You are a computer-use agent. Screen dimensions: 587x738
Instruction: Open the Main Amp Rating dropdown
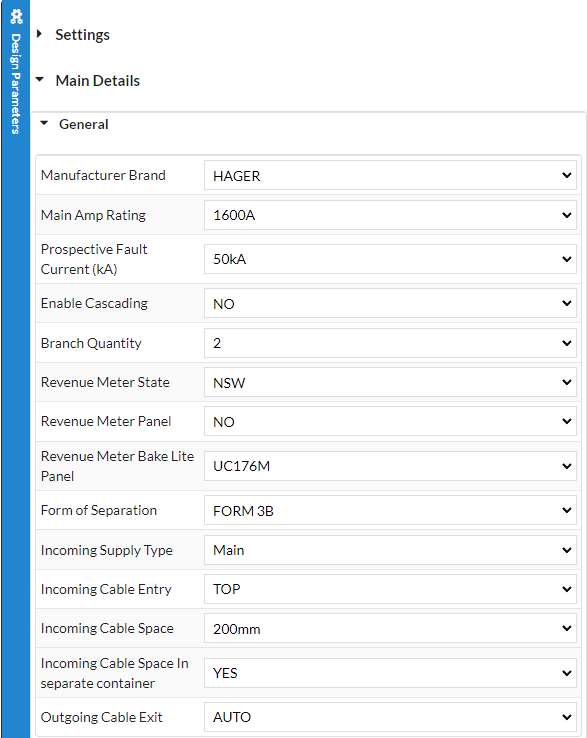[390, 215]
